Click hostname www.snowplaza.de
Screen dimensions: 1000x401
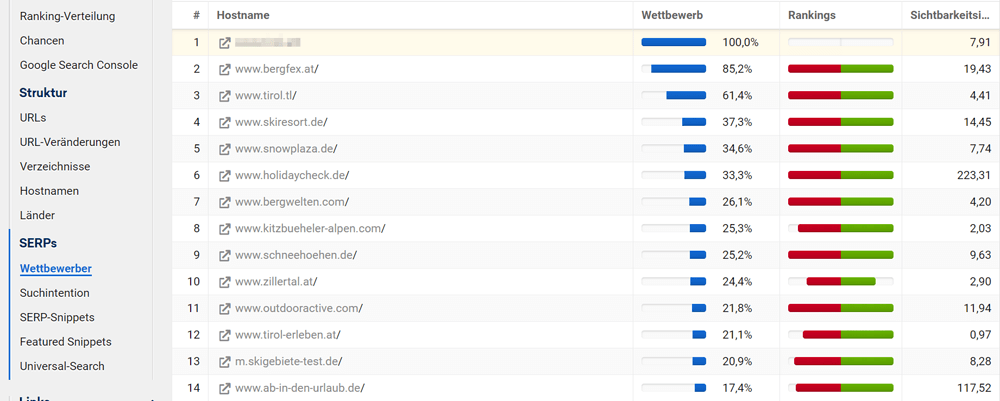(286, 149)
